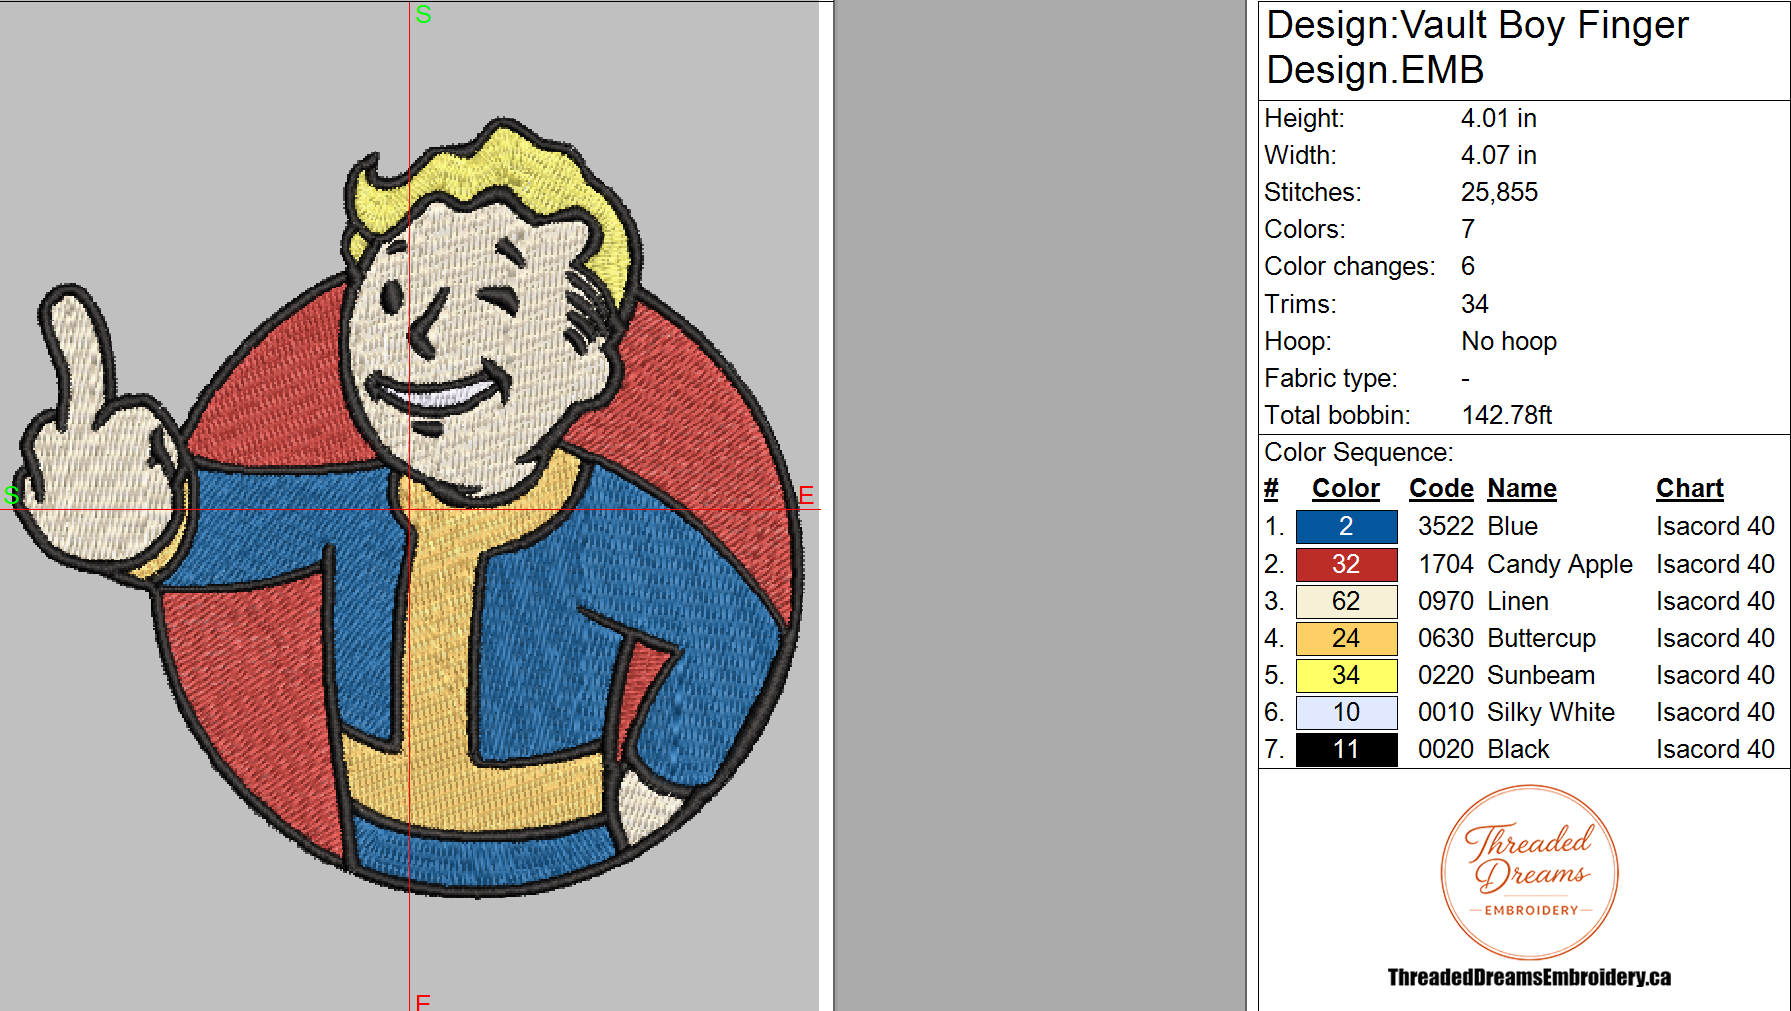Screen dimensions: 1791x1011
Task: Click the Threaded Dreams Embroidery logo
Action: pyautogui.click(x=1529, y=872)
